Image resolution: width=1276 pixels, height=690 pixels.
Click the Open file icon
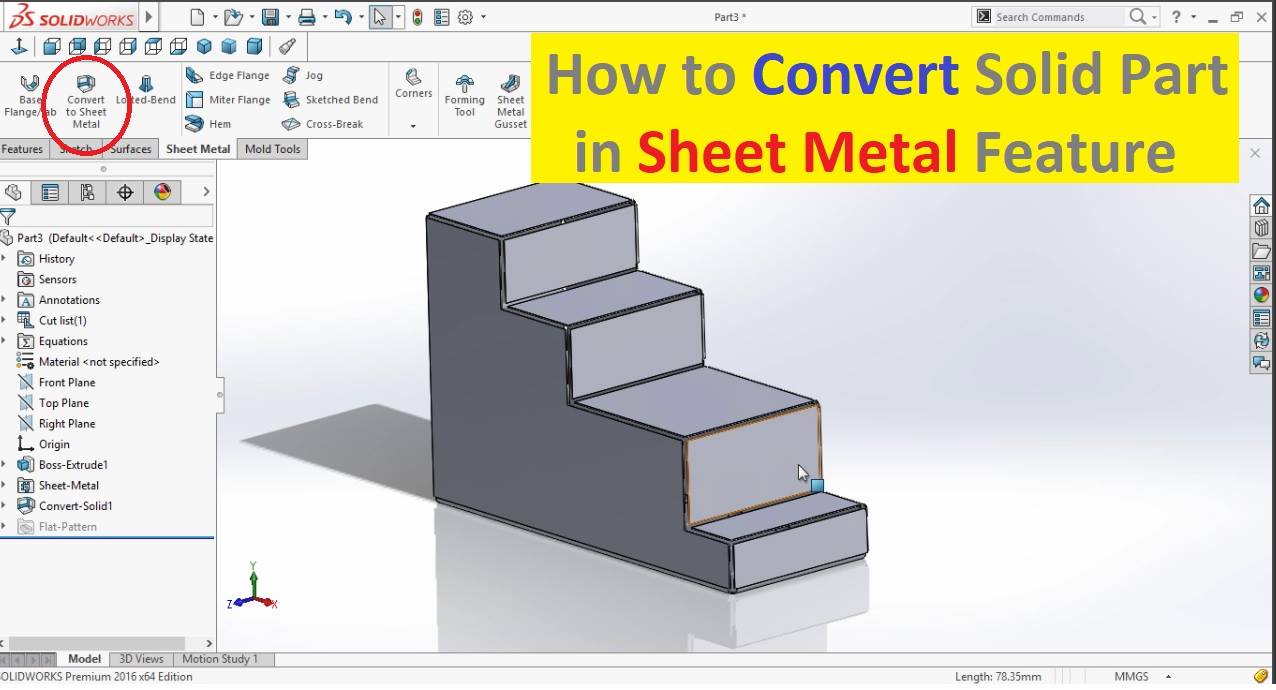(x=232, y=17)
